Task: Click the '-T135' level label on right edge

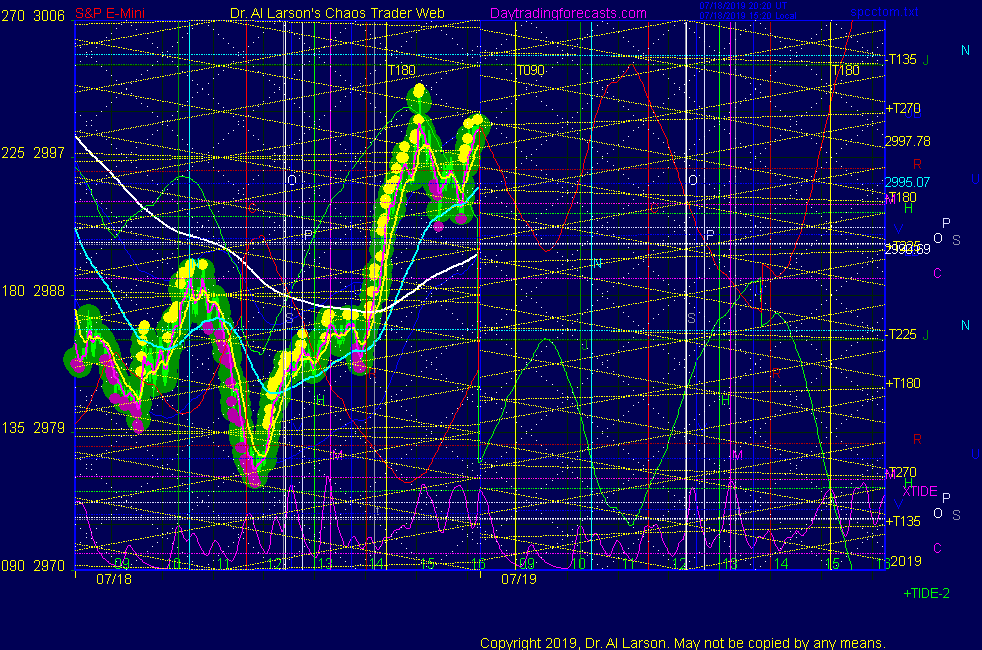Action: coord(901,59)
